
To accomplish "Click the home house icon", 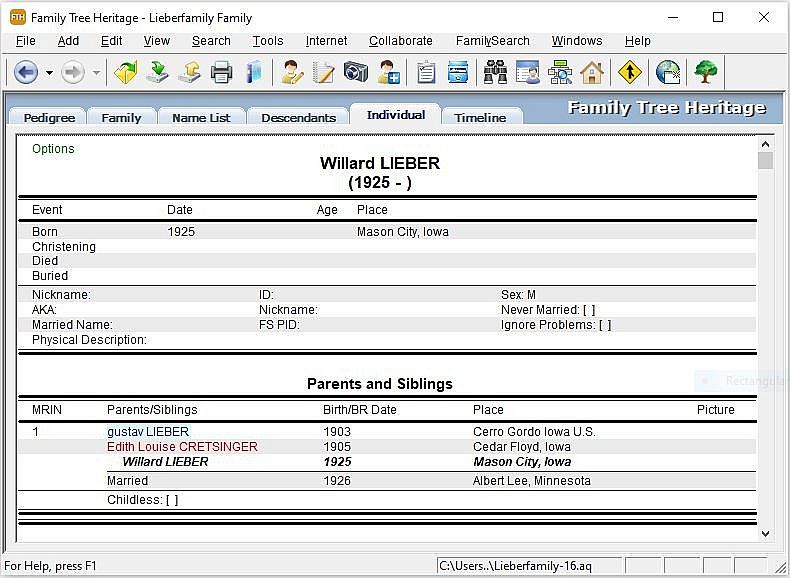I will [592, 72].
